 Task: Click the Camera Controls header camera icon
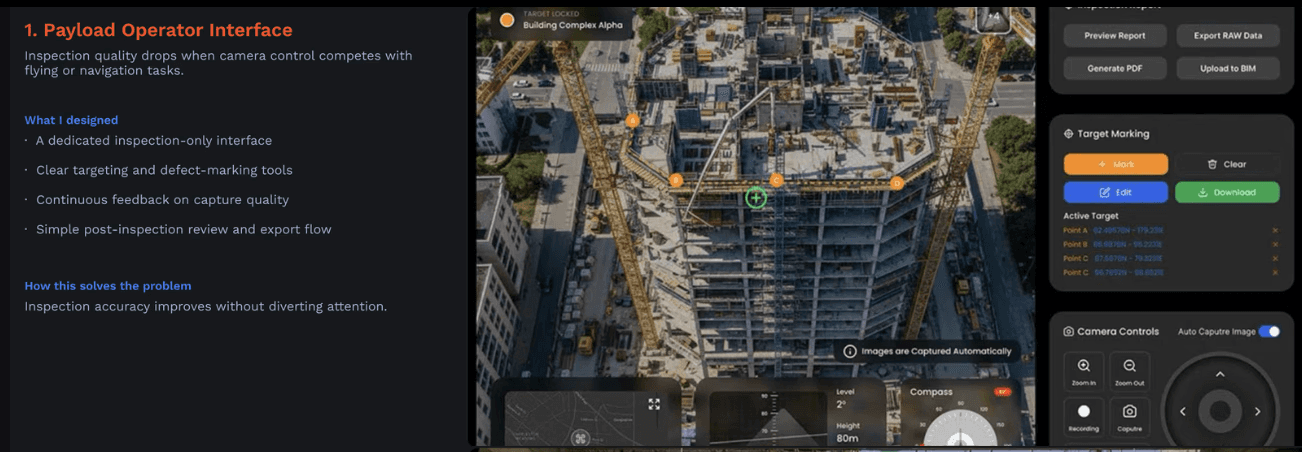[x=1069, y=331]
